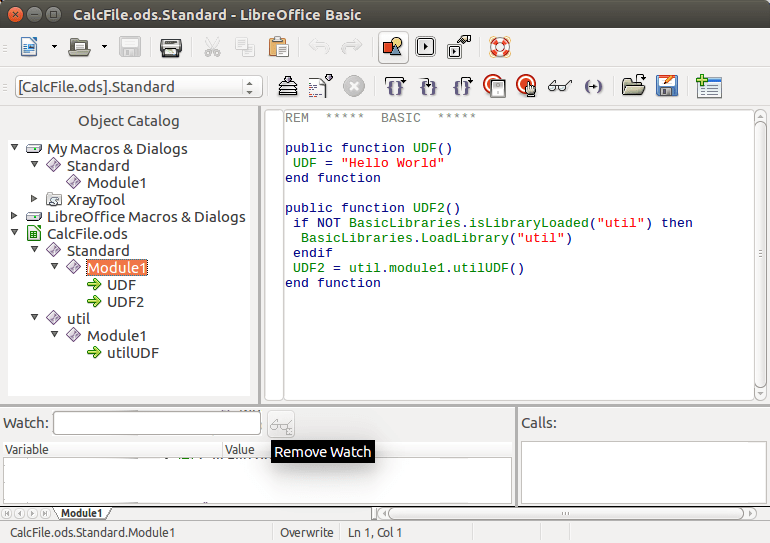Image resolution: width=770 pixels, height=543 pixels.
Task: Select the util library label
Action: coord(79,319)
